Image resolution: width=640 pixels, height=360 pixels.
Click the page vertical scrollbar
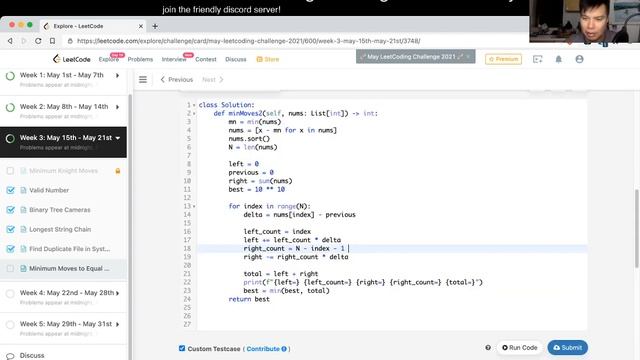pos(637,229)
